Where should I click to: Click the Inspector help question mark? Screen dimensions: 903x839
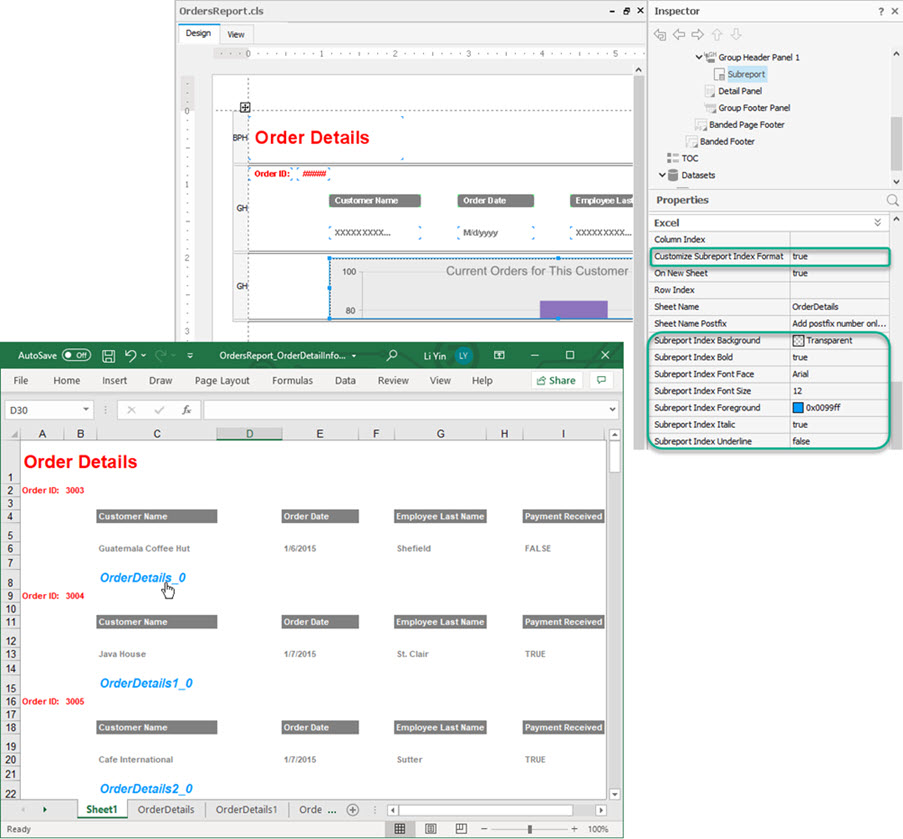coord(881,11)
